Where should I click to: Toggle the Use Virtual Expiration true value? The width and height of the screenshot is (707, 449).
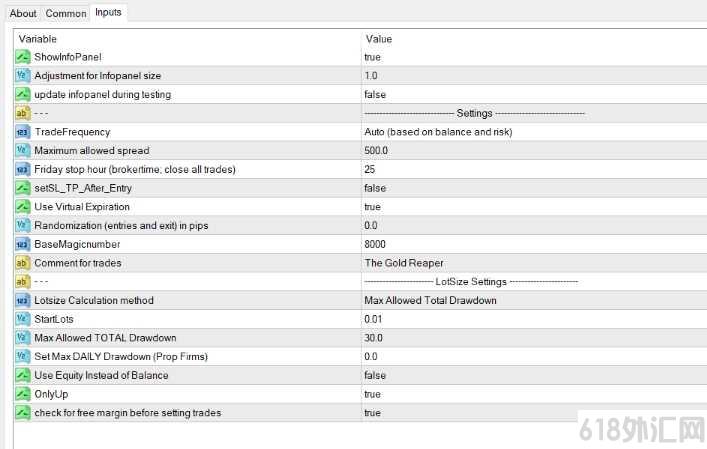[534, 206]
